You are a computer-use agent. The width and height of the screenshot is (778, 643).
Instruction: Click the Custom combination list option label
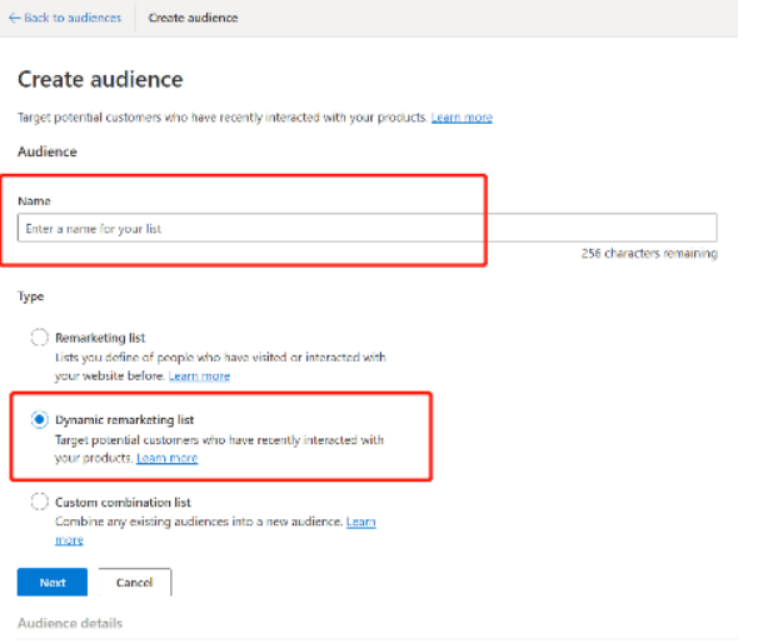[123, 502]
